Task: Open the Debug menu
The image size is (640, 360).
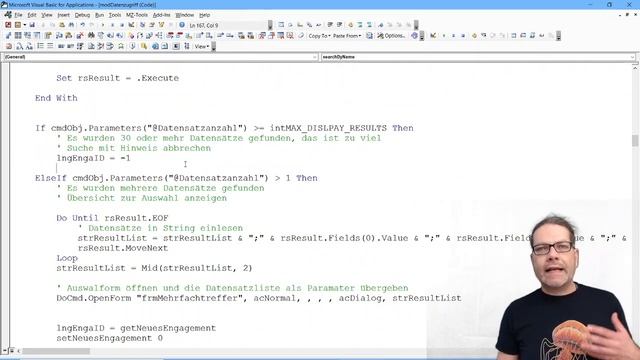Action: click(82, 15)
